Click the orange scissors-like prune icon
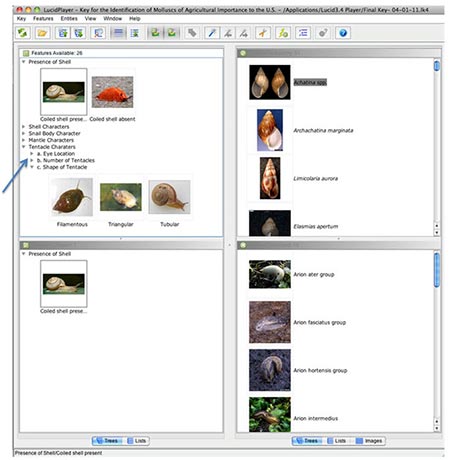The image size is (455, 460). [263, 33]
